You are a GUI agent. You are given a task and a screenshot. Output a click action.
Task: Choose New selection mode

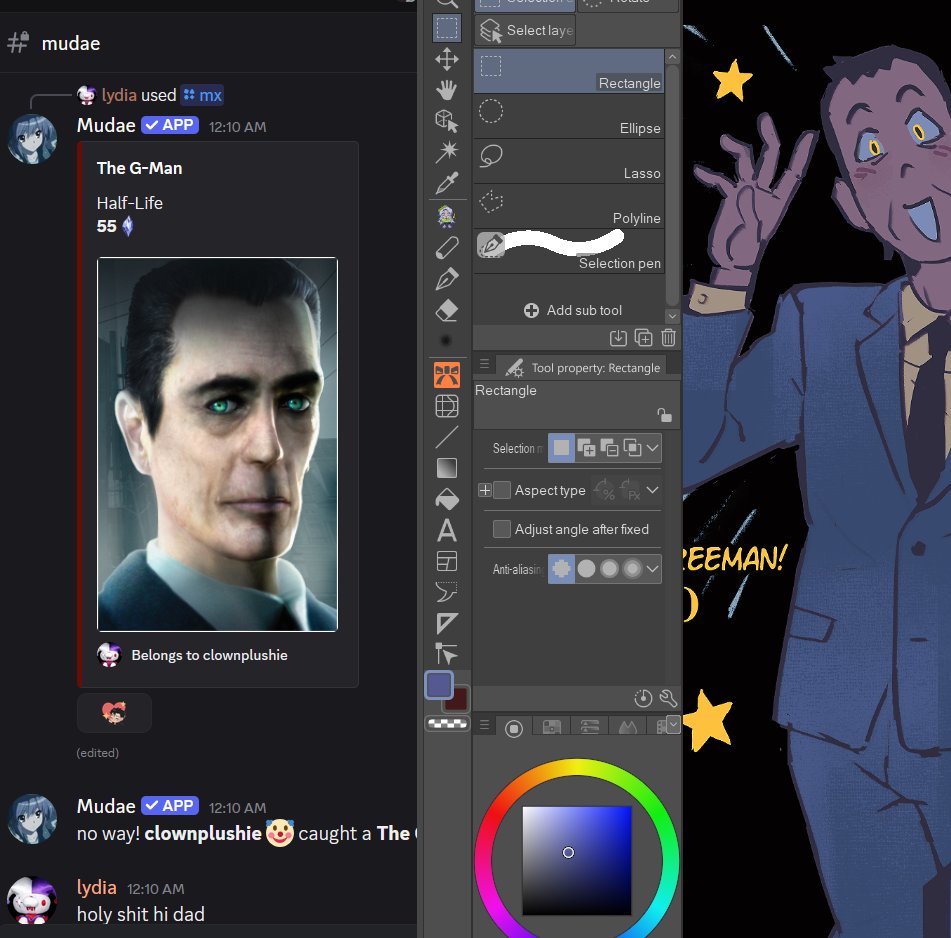(562, 448)
